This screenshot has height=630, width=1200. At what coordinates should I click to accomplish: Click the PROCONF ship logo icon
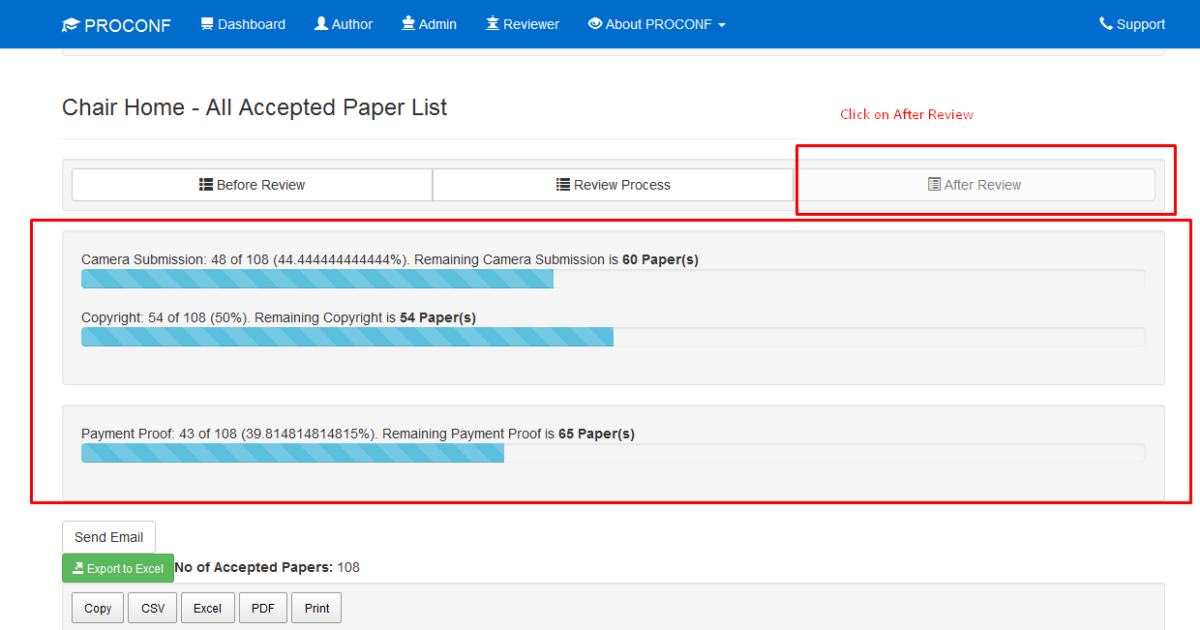(71, 23)
